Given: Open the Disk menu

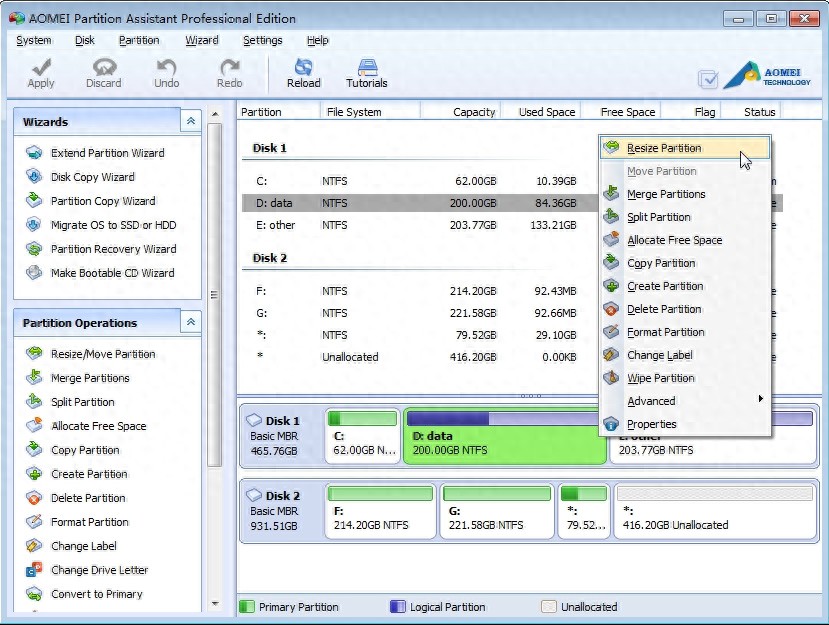Looking at the screenshot, I should [x=84, y=40].
